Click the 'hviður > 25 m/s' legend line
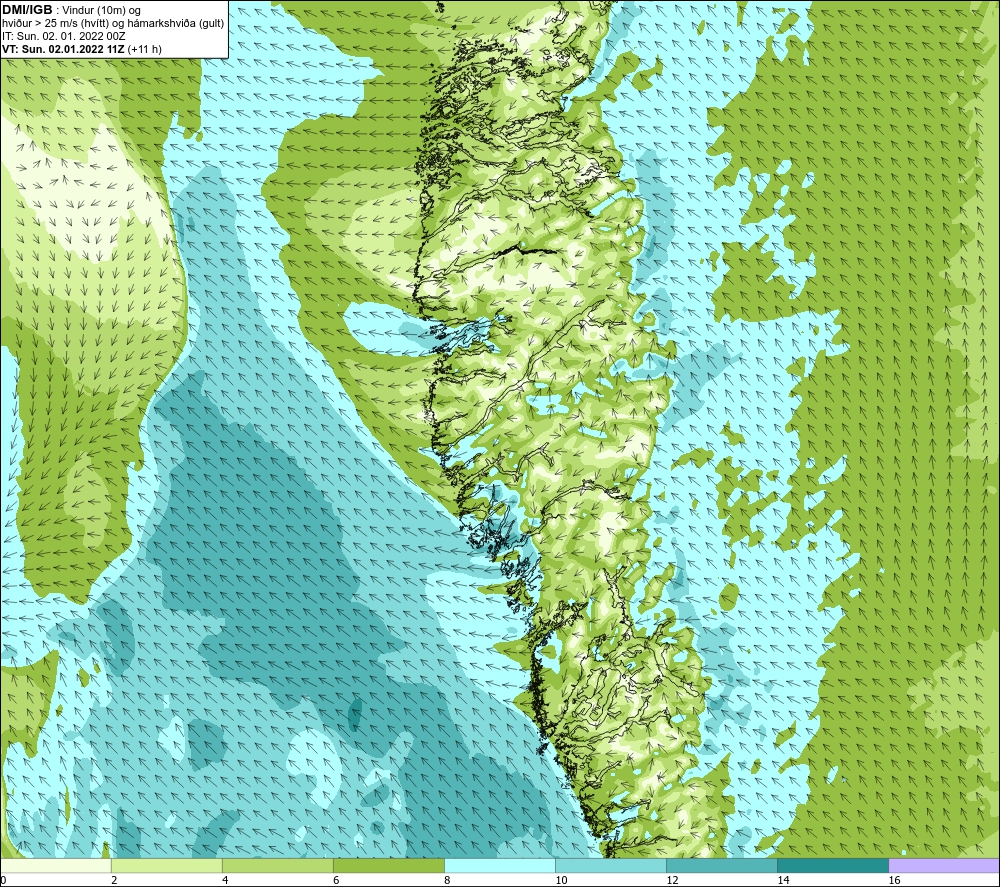This screenshot has height=887, width=1000. (113, 24)
